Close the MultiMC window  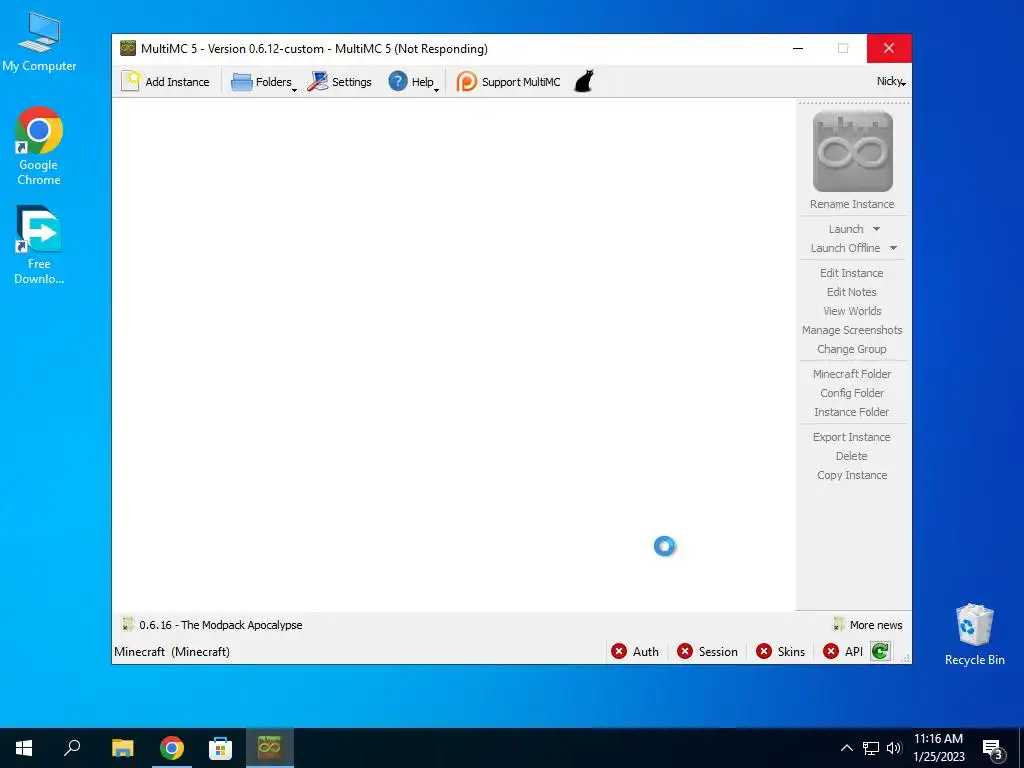coord(889,48)
